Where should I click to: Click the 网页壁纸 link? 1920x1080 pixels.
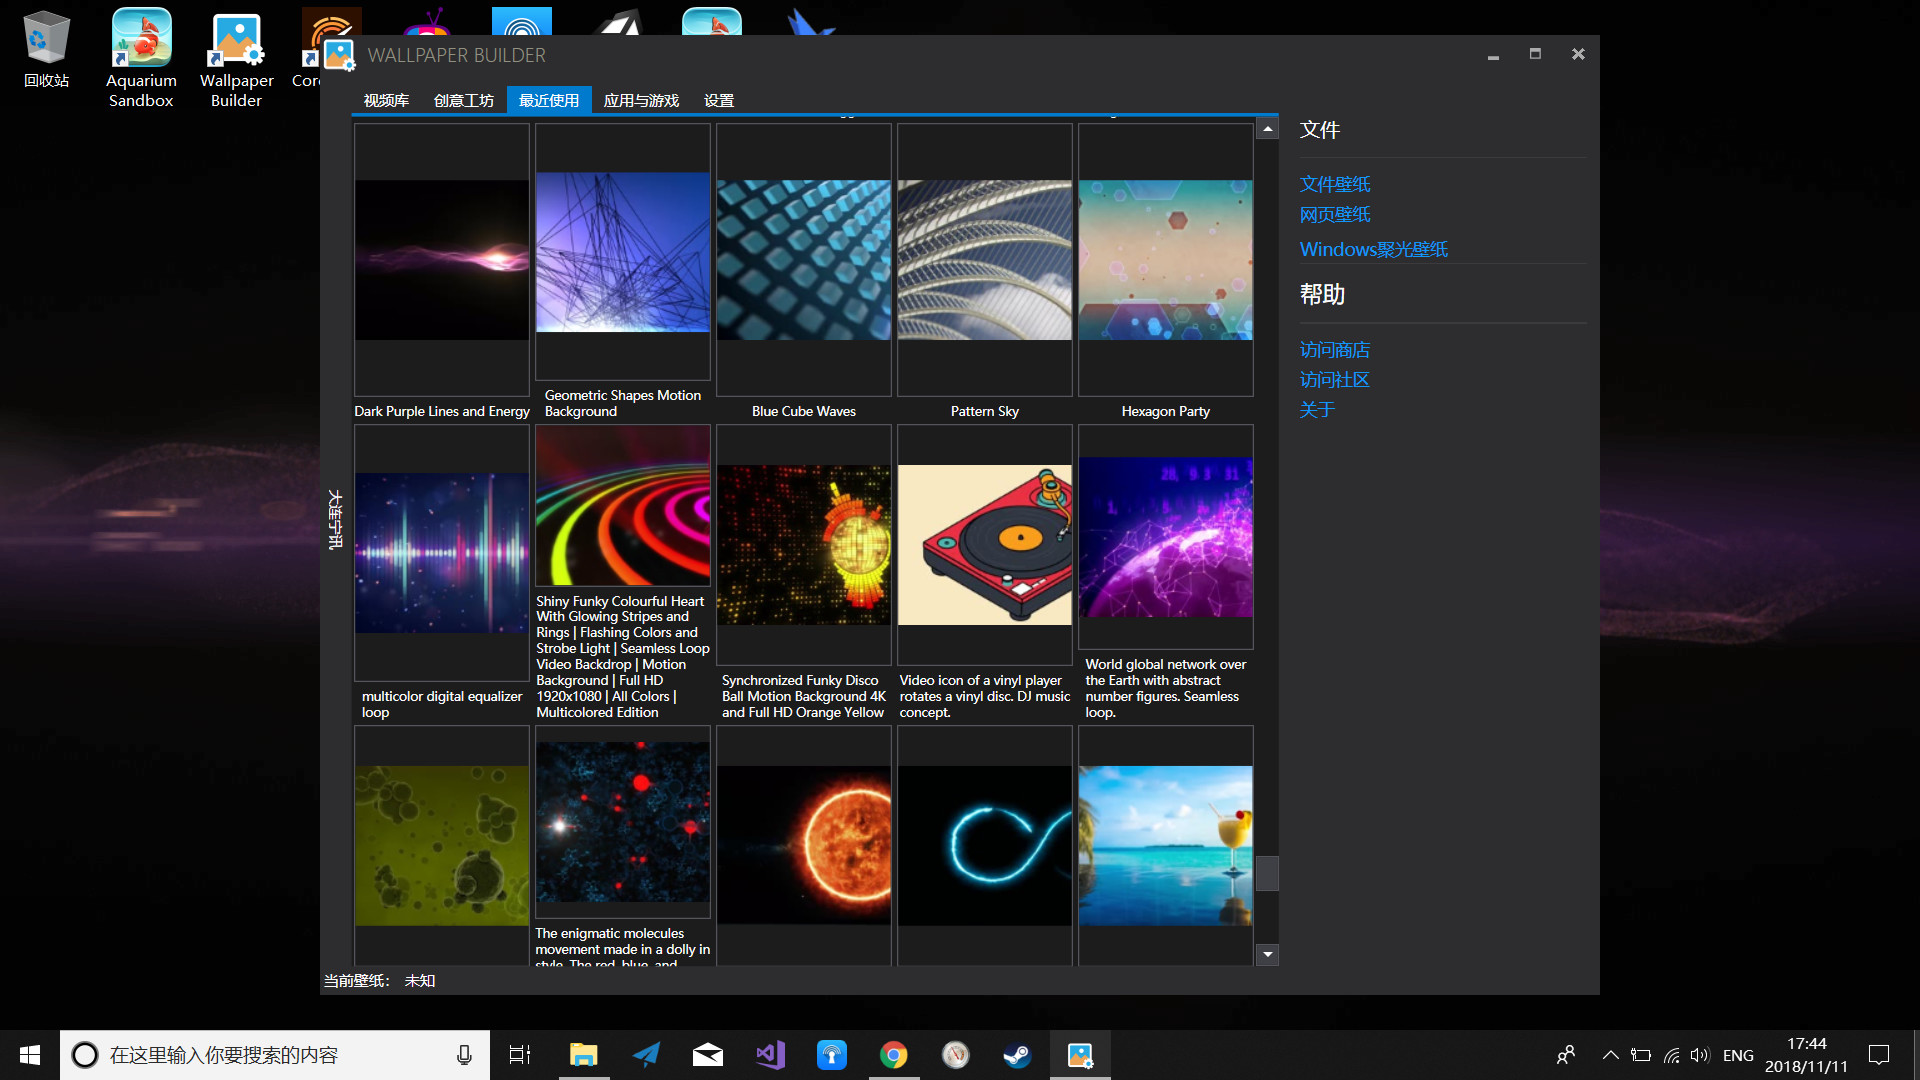tap(1335, 214)
